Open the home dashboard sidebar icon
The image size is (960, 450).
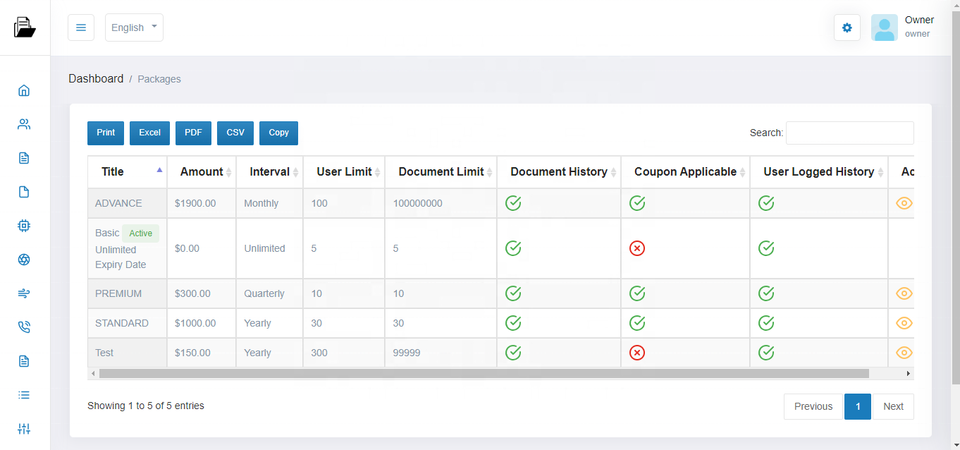point(24,91)
